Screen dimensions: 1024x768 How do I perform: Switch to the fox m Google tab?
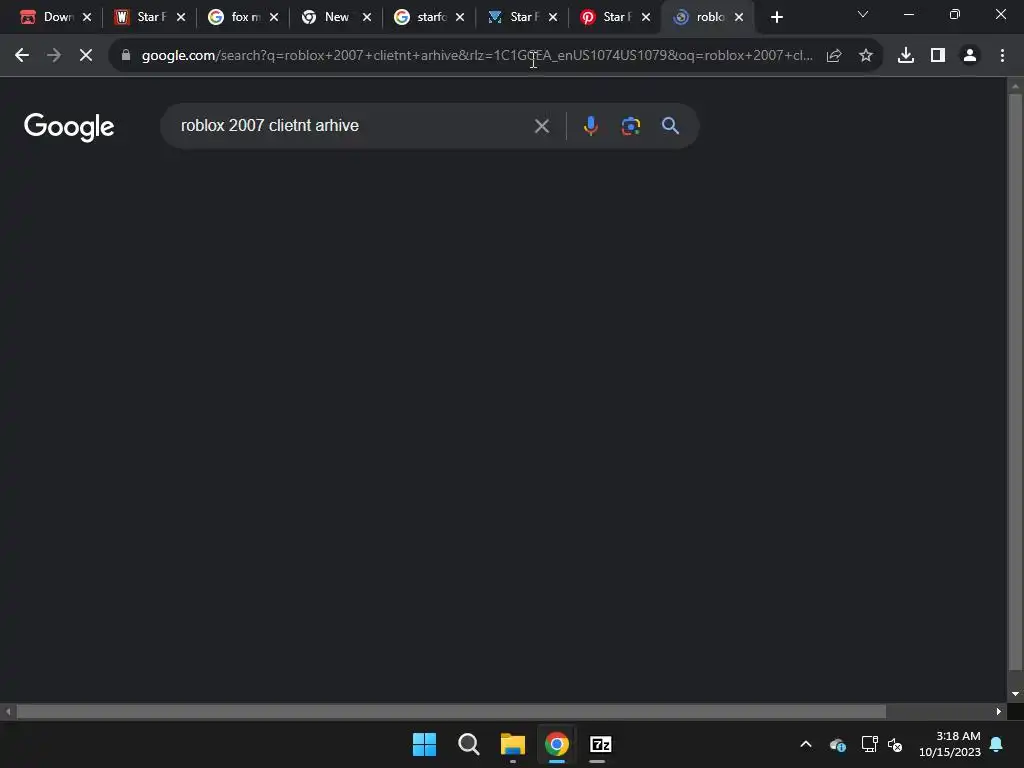point(242,17)
